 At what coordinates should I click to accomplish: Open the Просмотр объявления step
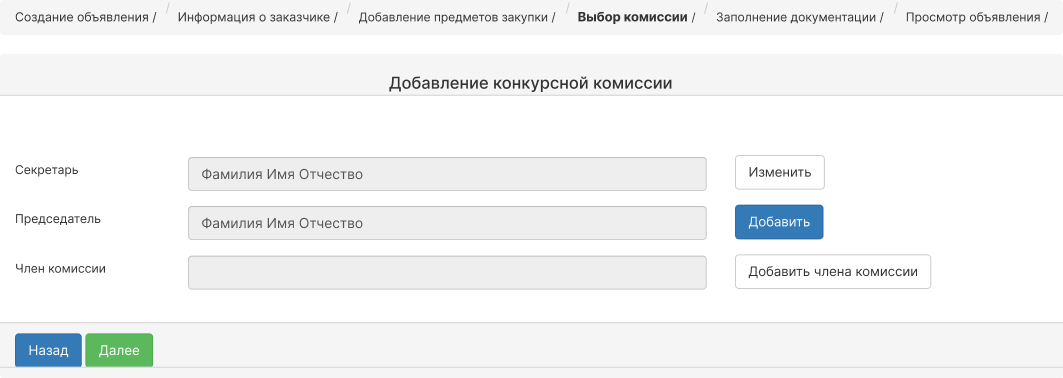[x=973, y=17]
